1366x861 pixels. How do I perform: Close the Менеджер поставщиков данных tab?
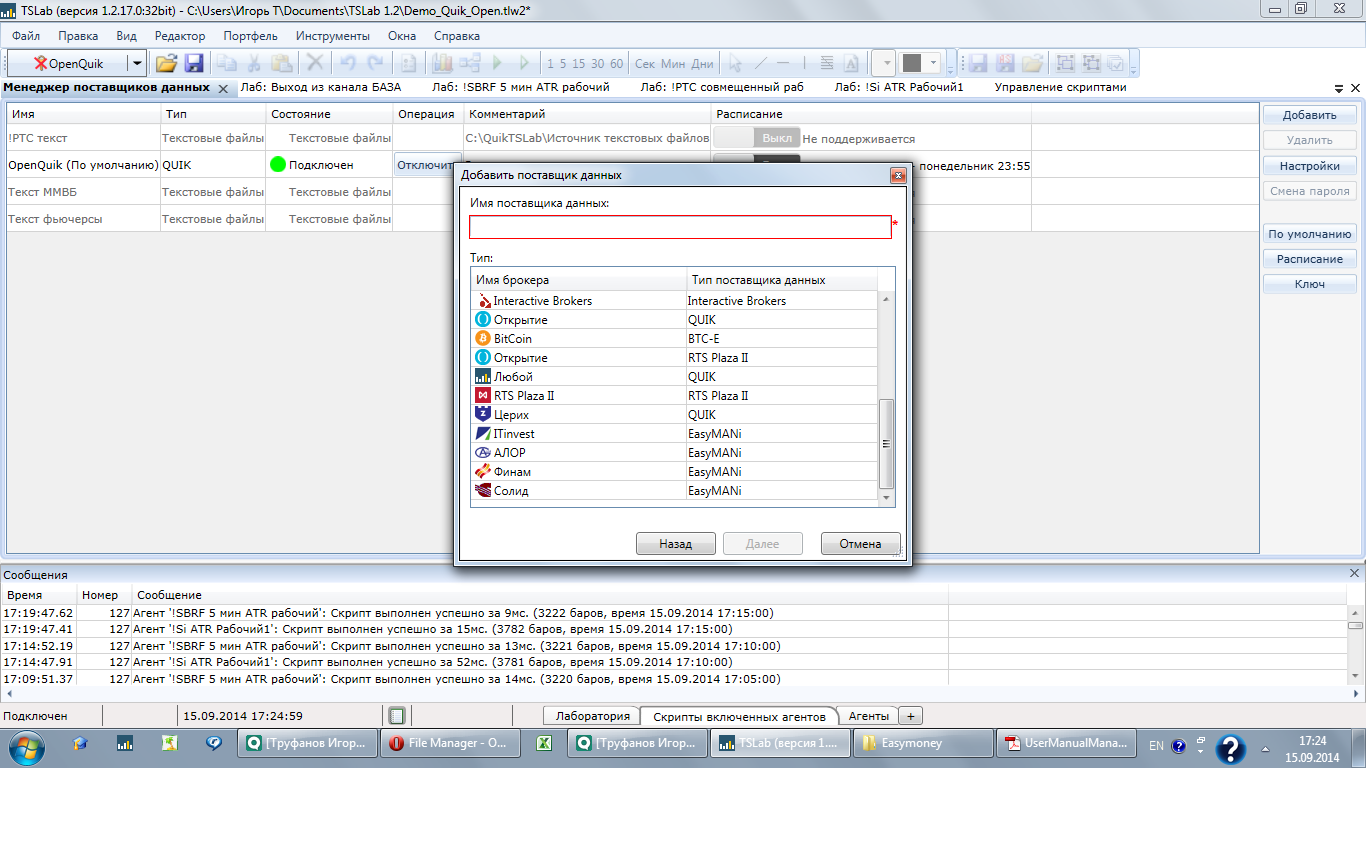click(x=223, y=88)
